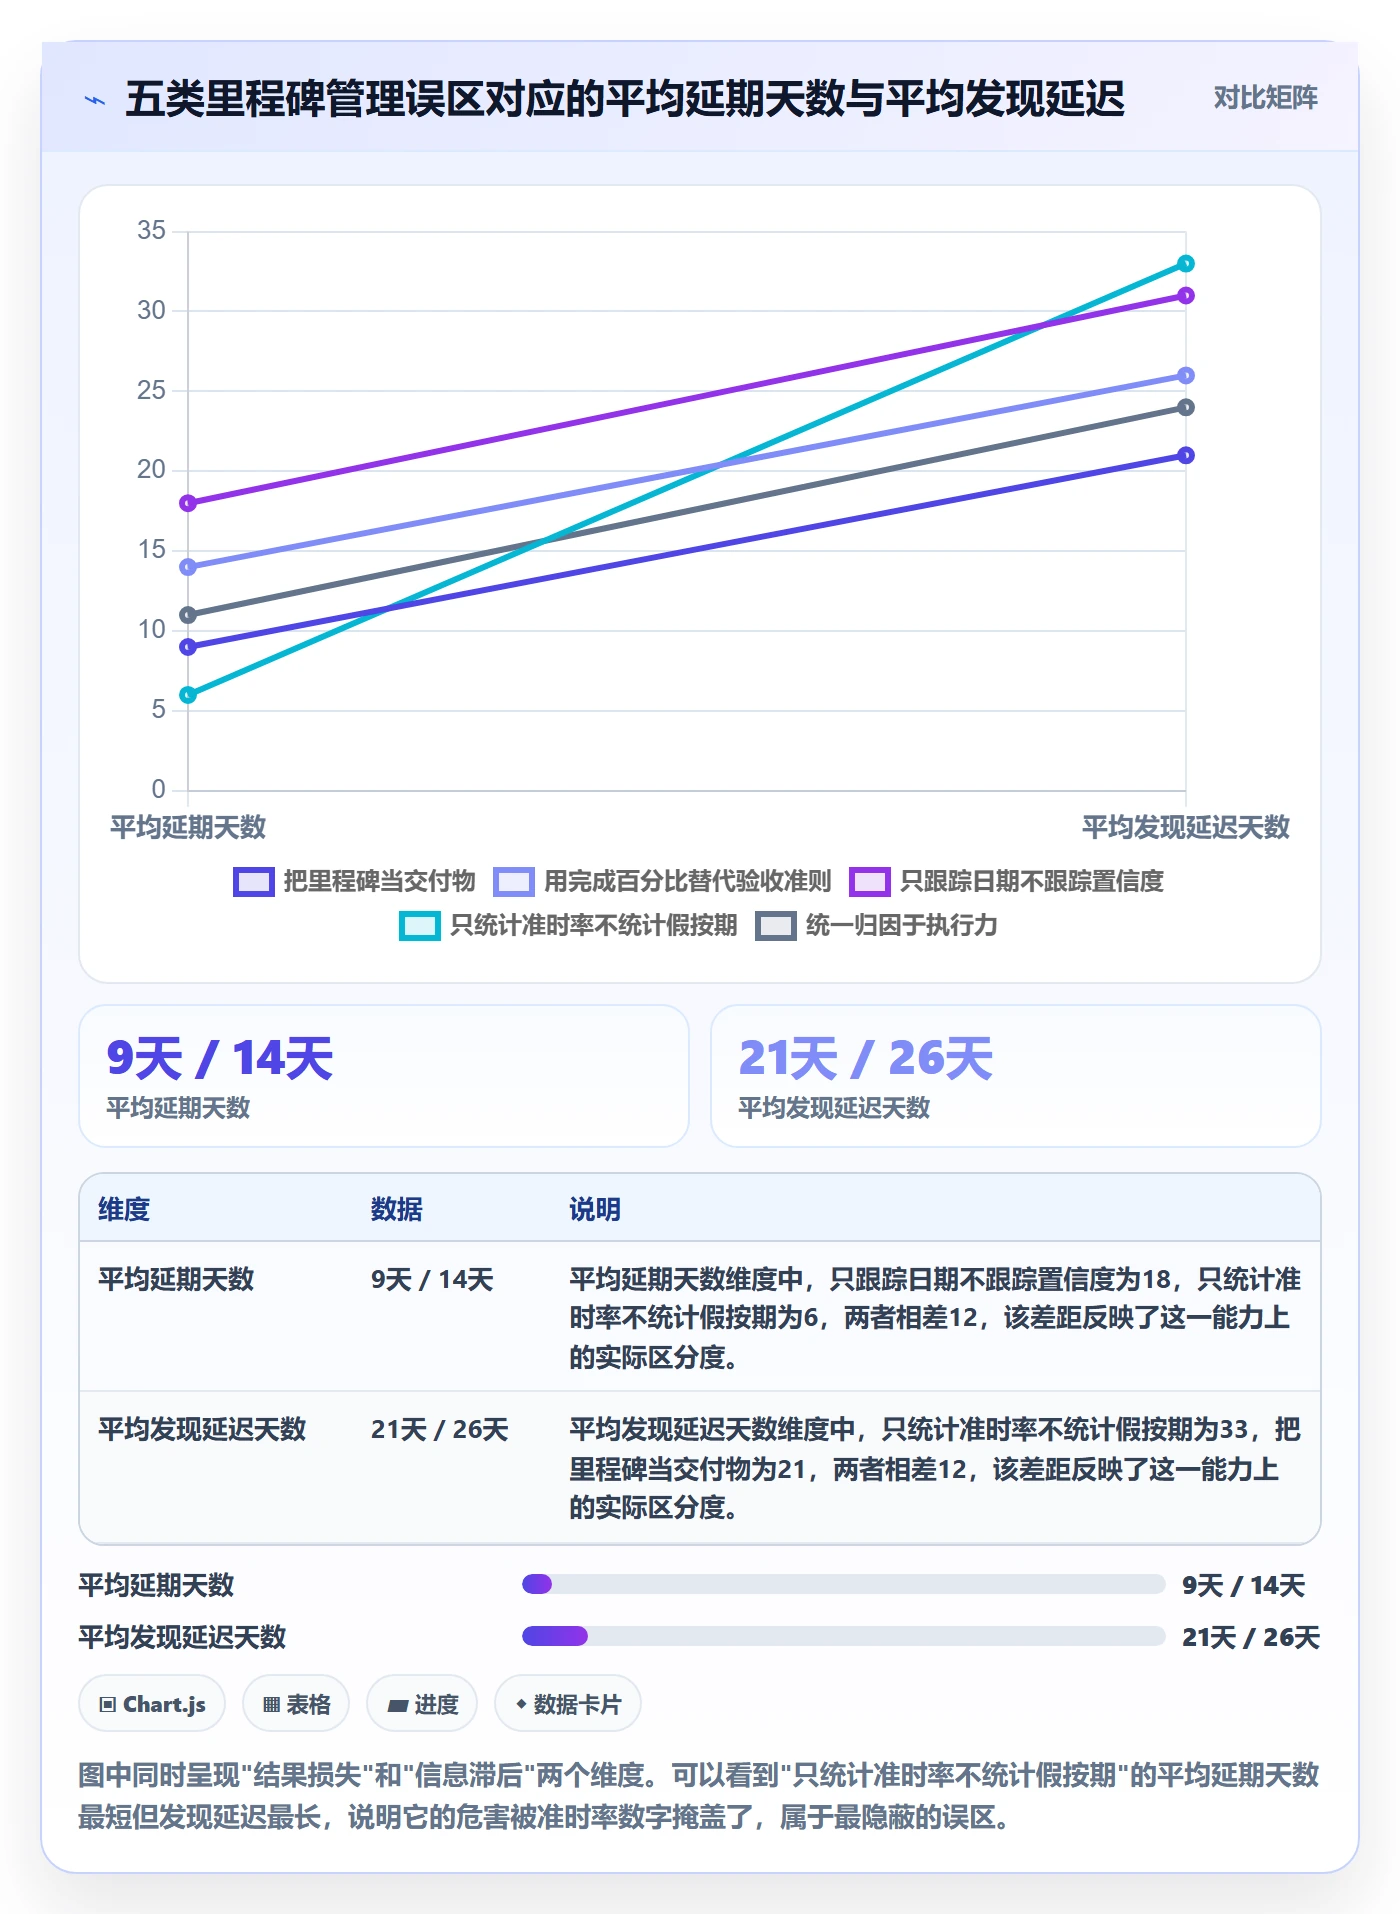Click the teal data point at value 33
The height and width of the screenshot is (1914, 1400).
point(1185,264)
